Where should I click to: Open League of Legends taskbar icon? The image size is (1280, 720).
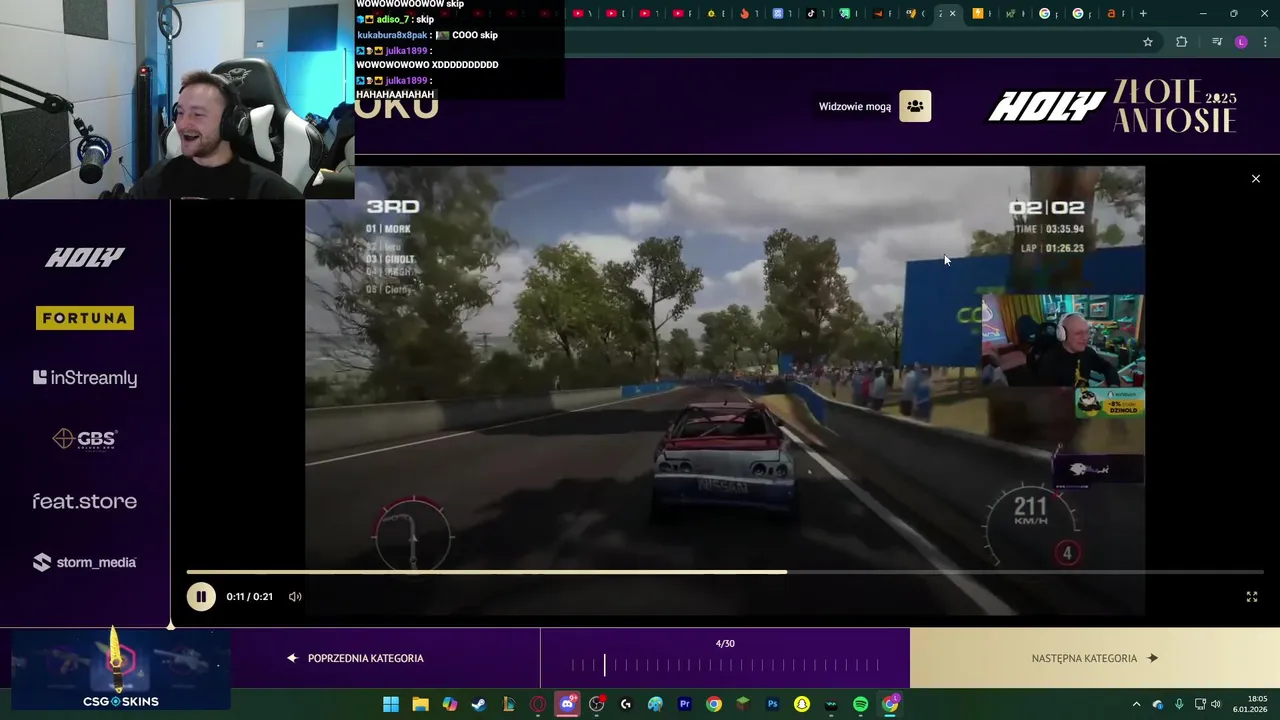click(508, 704)
